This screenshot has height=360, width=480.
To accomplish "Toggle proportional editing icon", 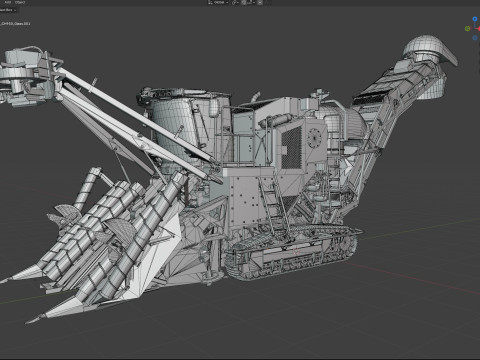I will [260, 2].
